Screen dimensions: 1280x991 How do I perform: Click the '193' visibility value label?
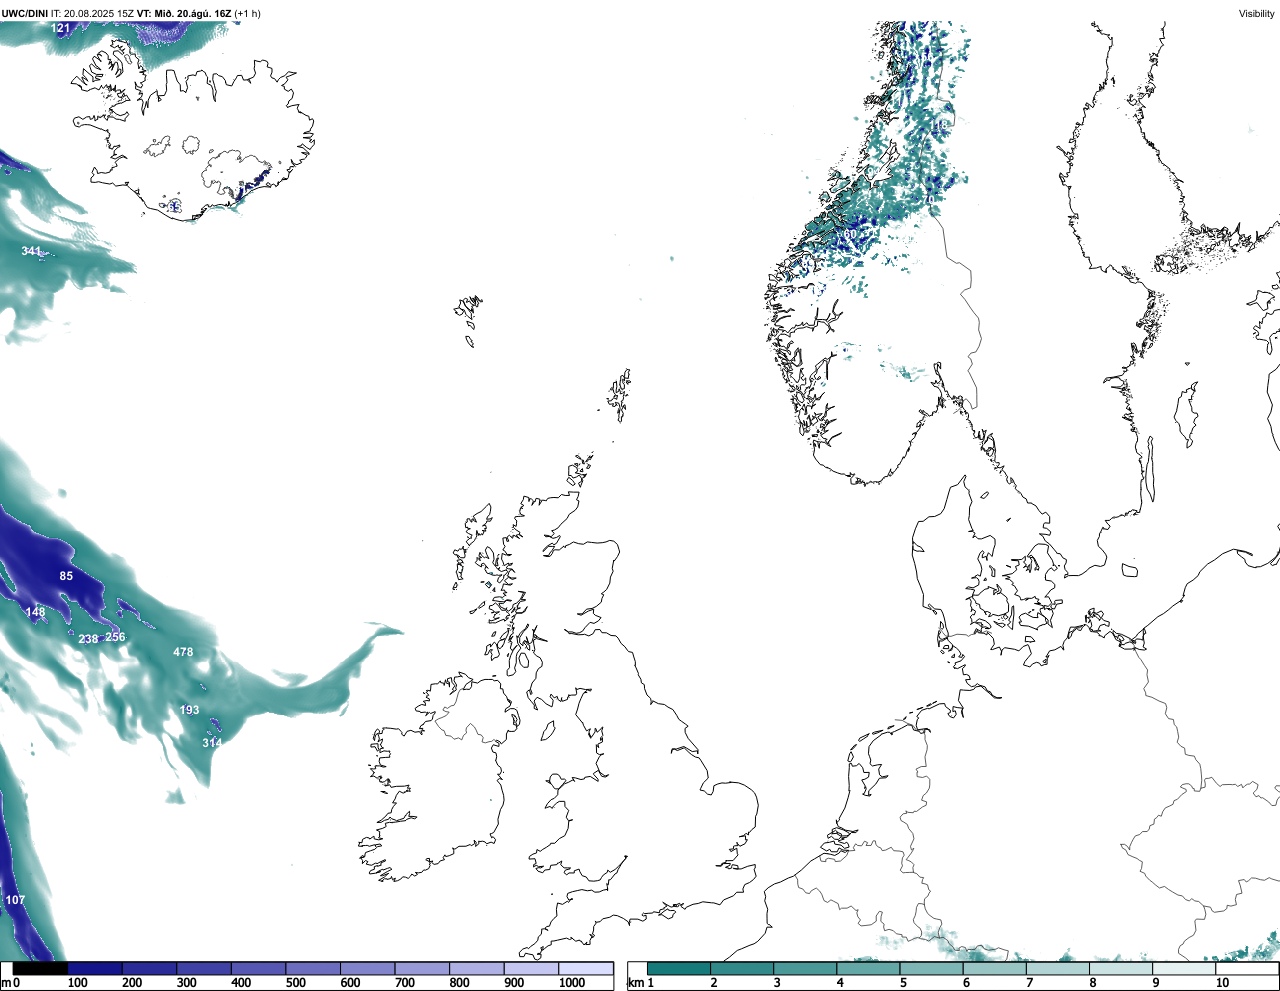(189, 710)
